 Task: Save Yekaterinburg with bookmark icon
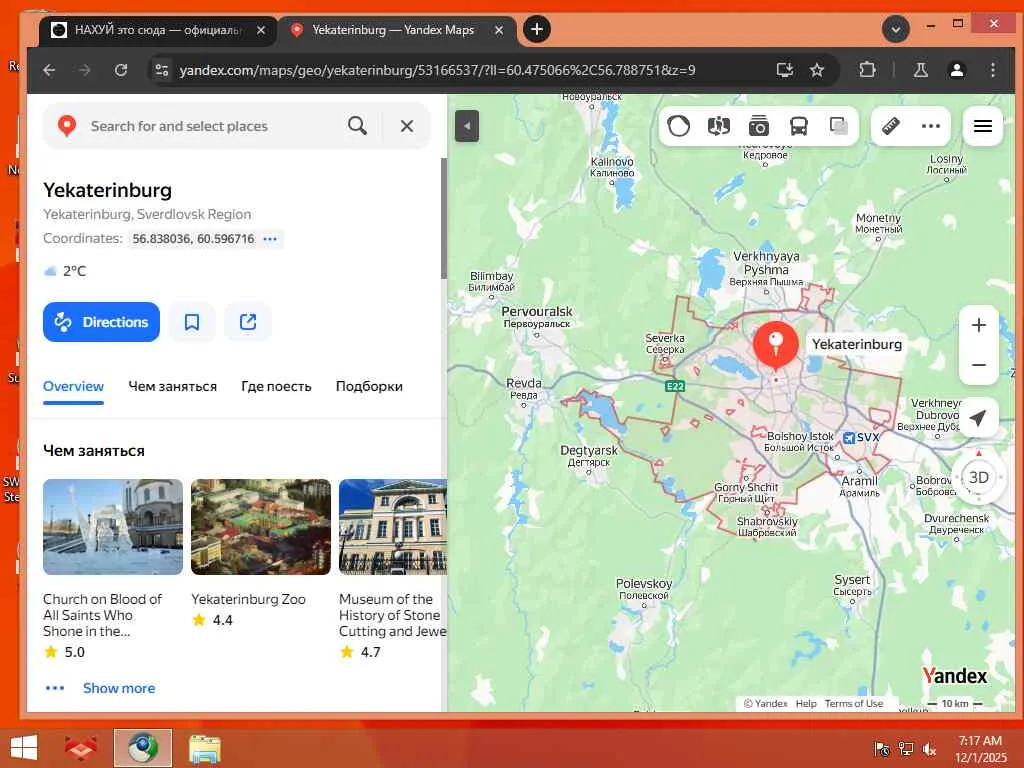(192, 322)
